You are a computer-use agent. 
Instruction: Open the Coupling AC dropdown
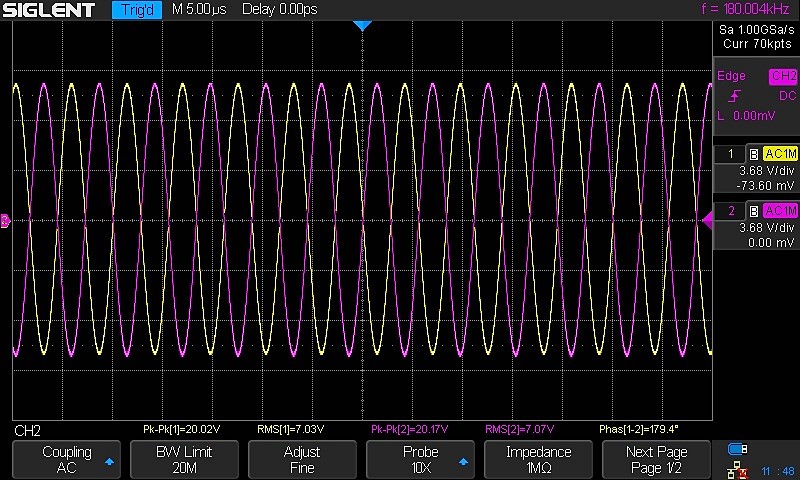click(66, 460)
